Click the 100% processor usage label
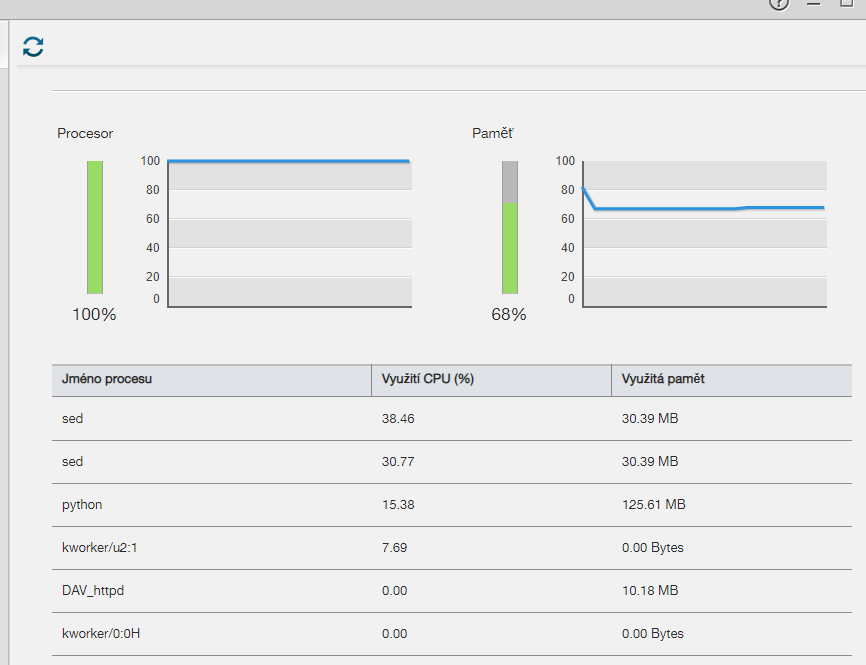This screenshot has width=866, height=665. pyautogui.click(x=94, y=315)
